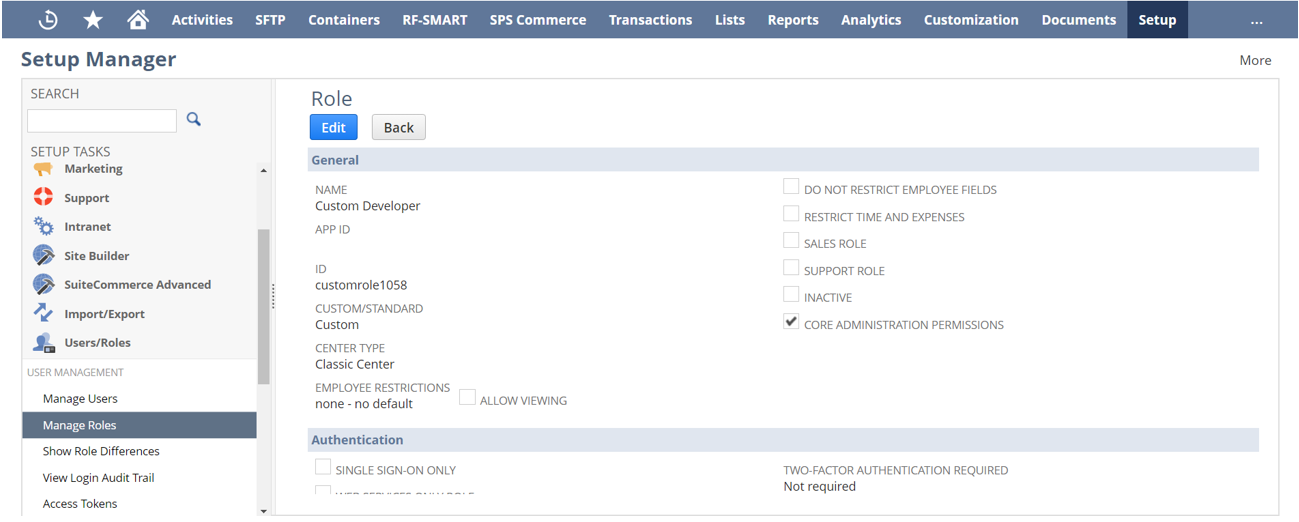Go to Home via house icon
Screen dimensions: 1299x522
pos(138,20)
